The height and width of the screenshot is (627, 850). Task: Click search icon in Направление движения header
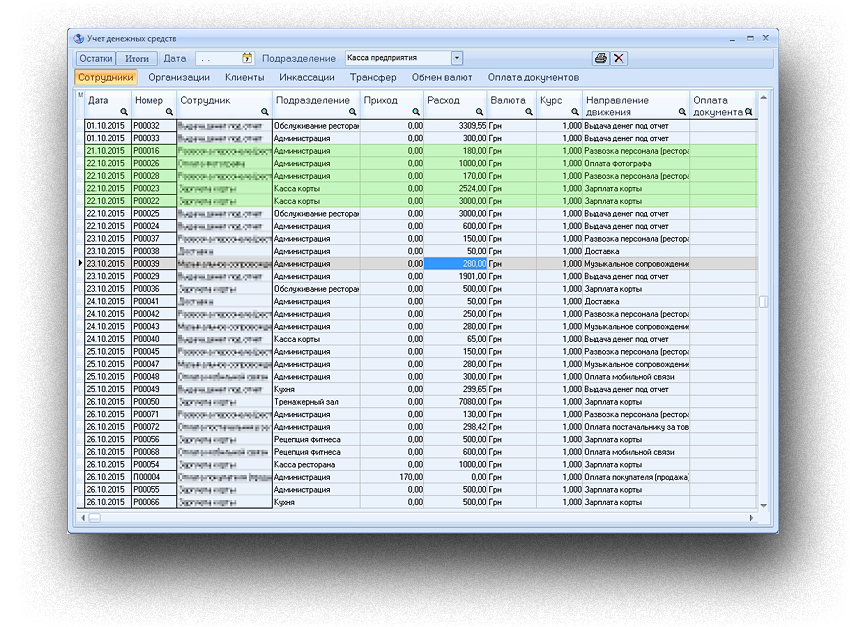click(683, 112)
